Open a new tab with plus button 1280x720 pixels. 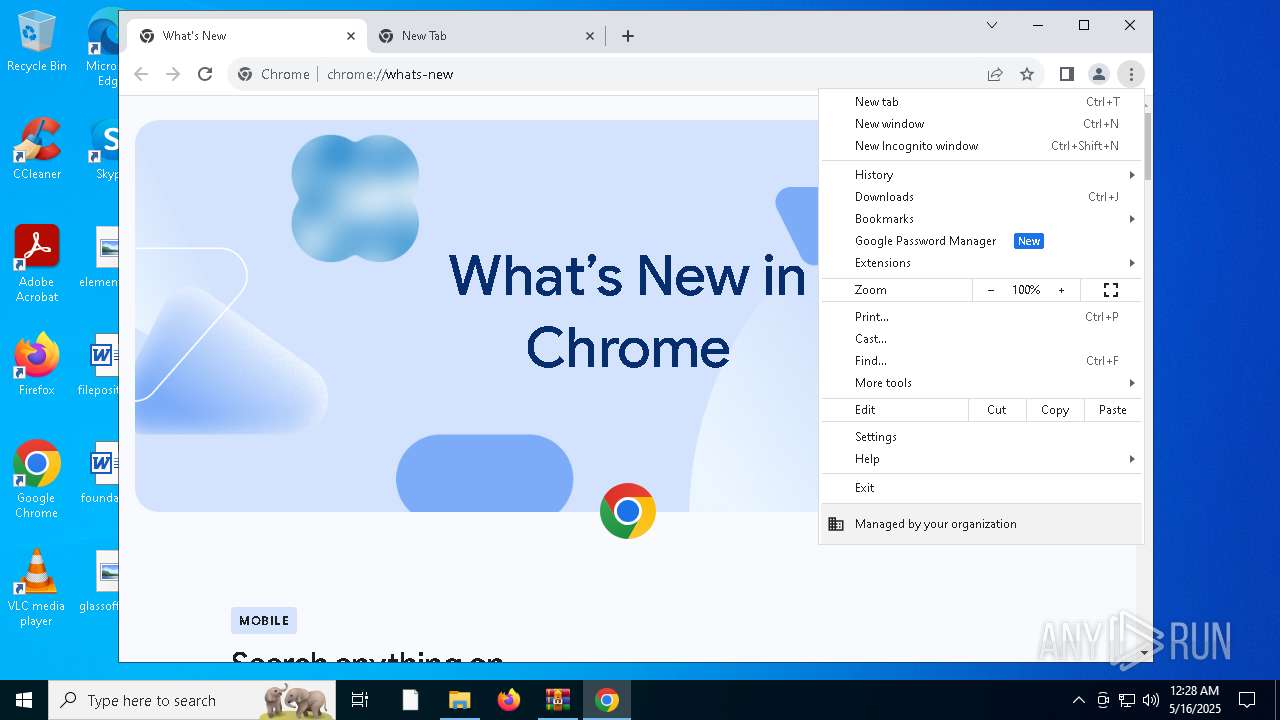(628, 36)
